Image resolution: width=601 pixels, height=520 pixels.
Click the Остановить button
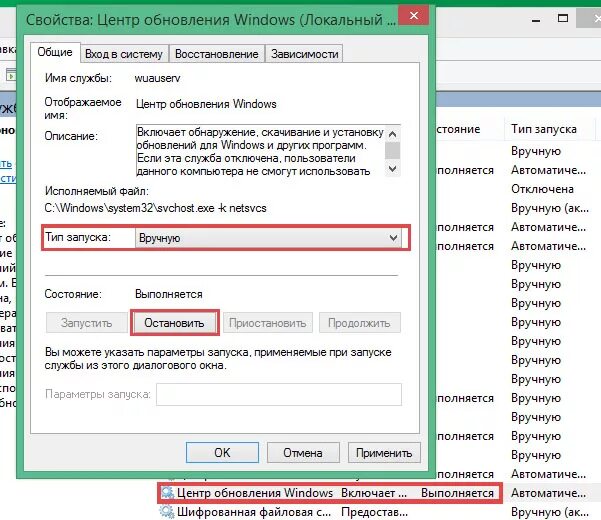pyautogui.click(x=174, y=323)
